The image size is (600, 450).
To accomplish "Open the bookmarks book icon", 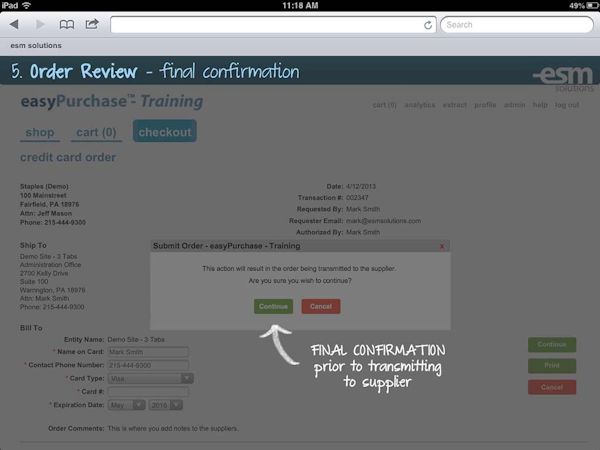I will click(67, 25).
